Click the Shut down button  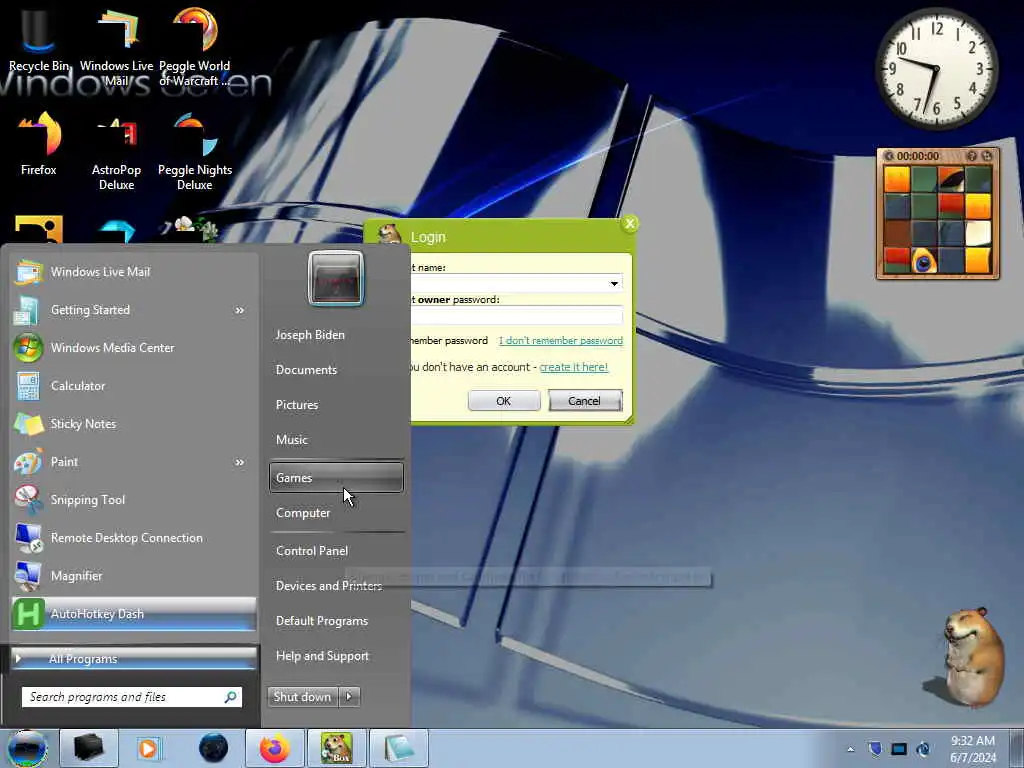coord(303,697)
